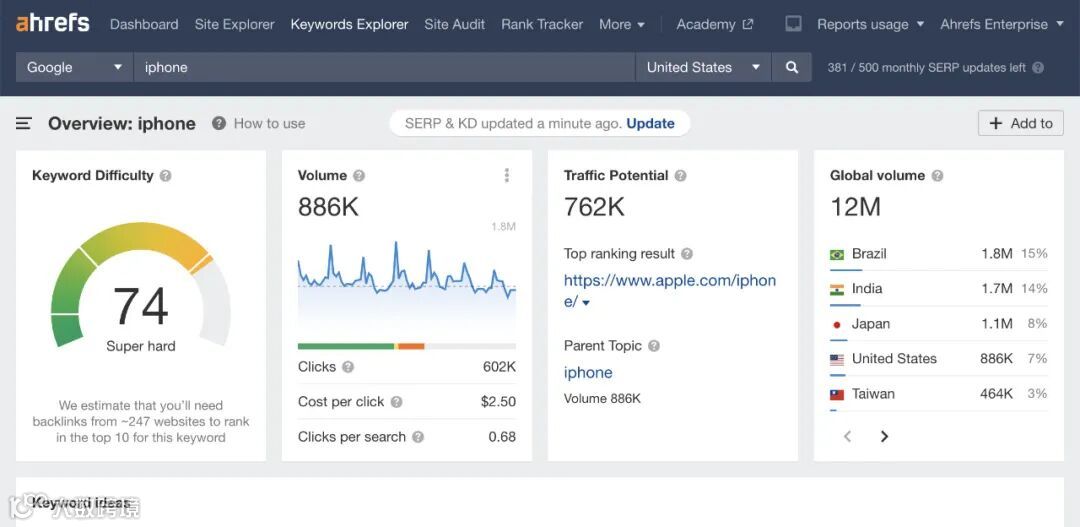
Task: Click the Taiwan flag icon
Action: click(x=837, y=395)
